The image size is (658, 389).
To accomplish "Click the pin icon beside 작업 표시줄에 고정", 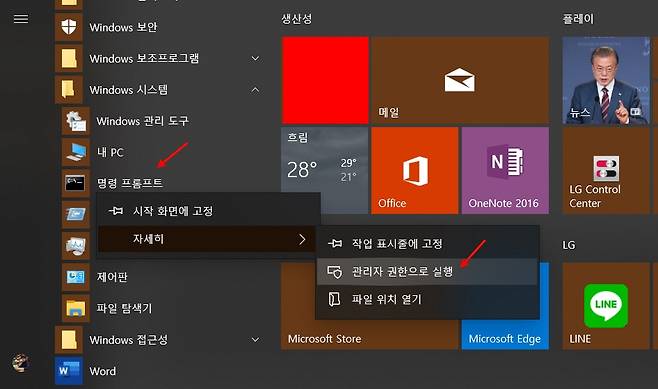I will click(x=334, y=243).
